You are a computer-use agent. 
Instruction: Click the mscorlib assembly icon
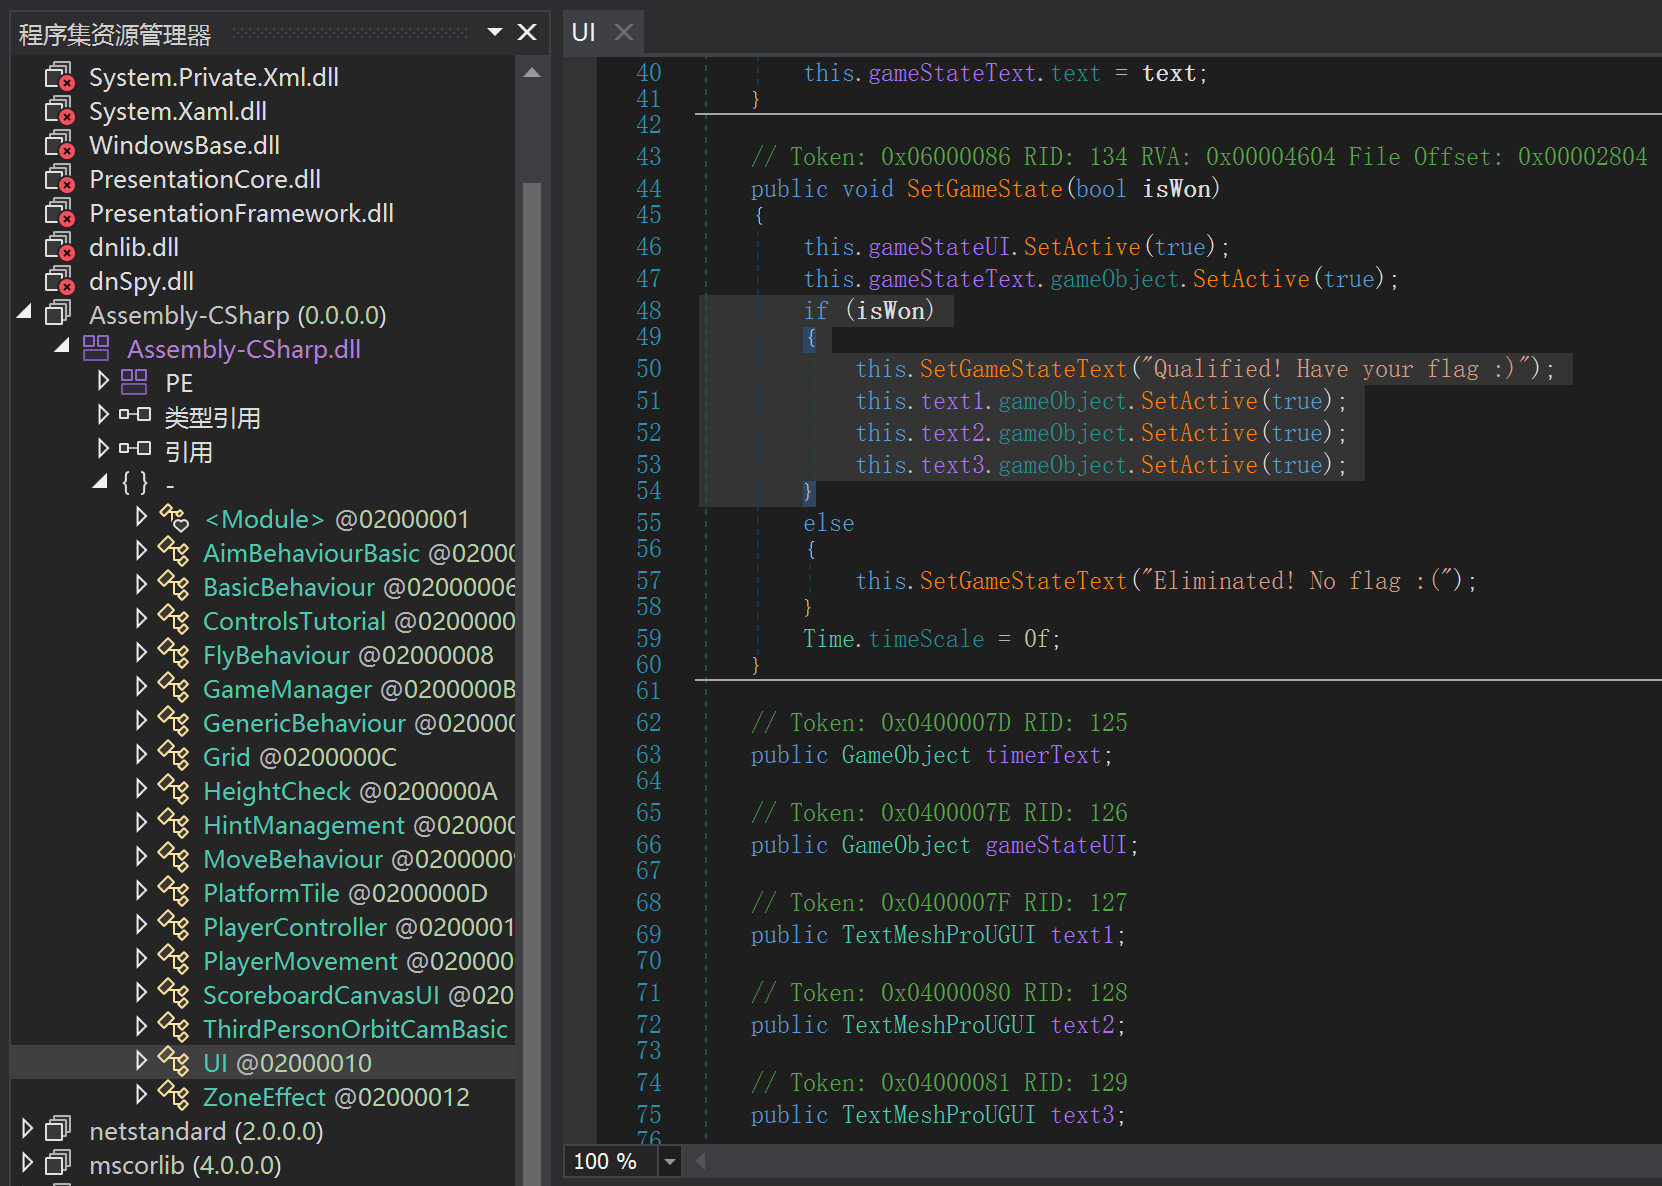[x=59, y=1164]
